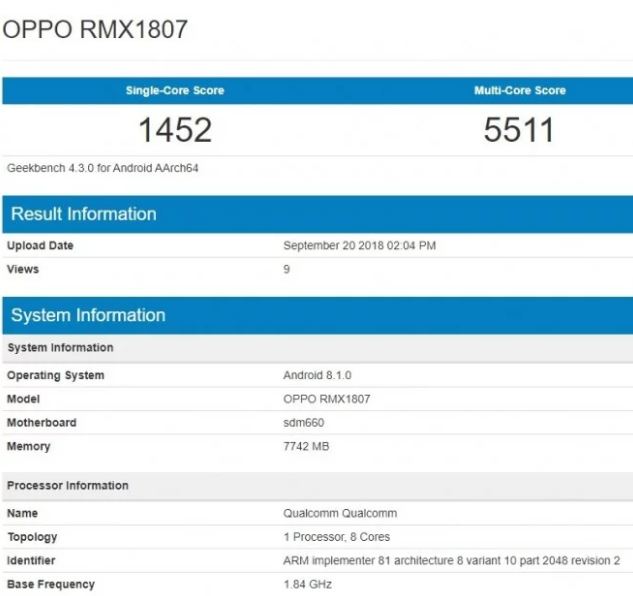Click the gray System Information subheader row

click(318, 348)
